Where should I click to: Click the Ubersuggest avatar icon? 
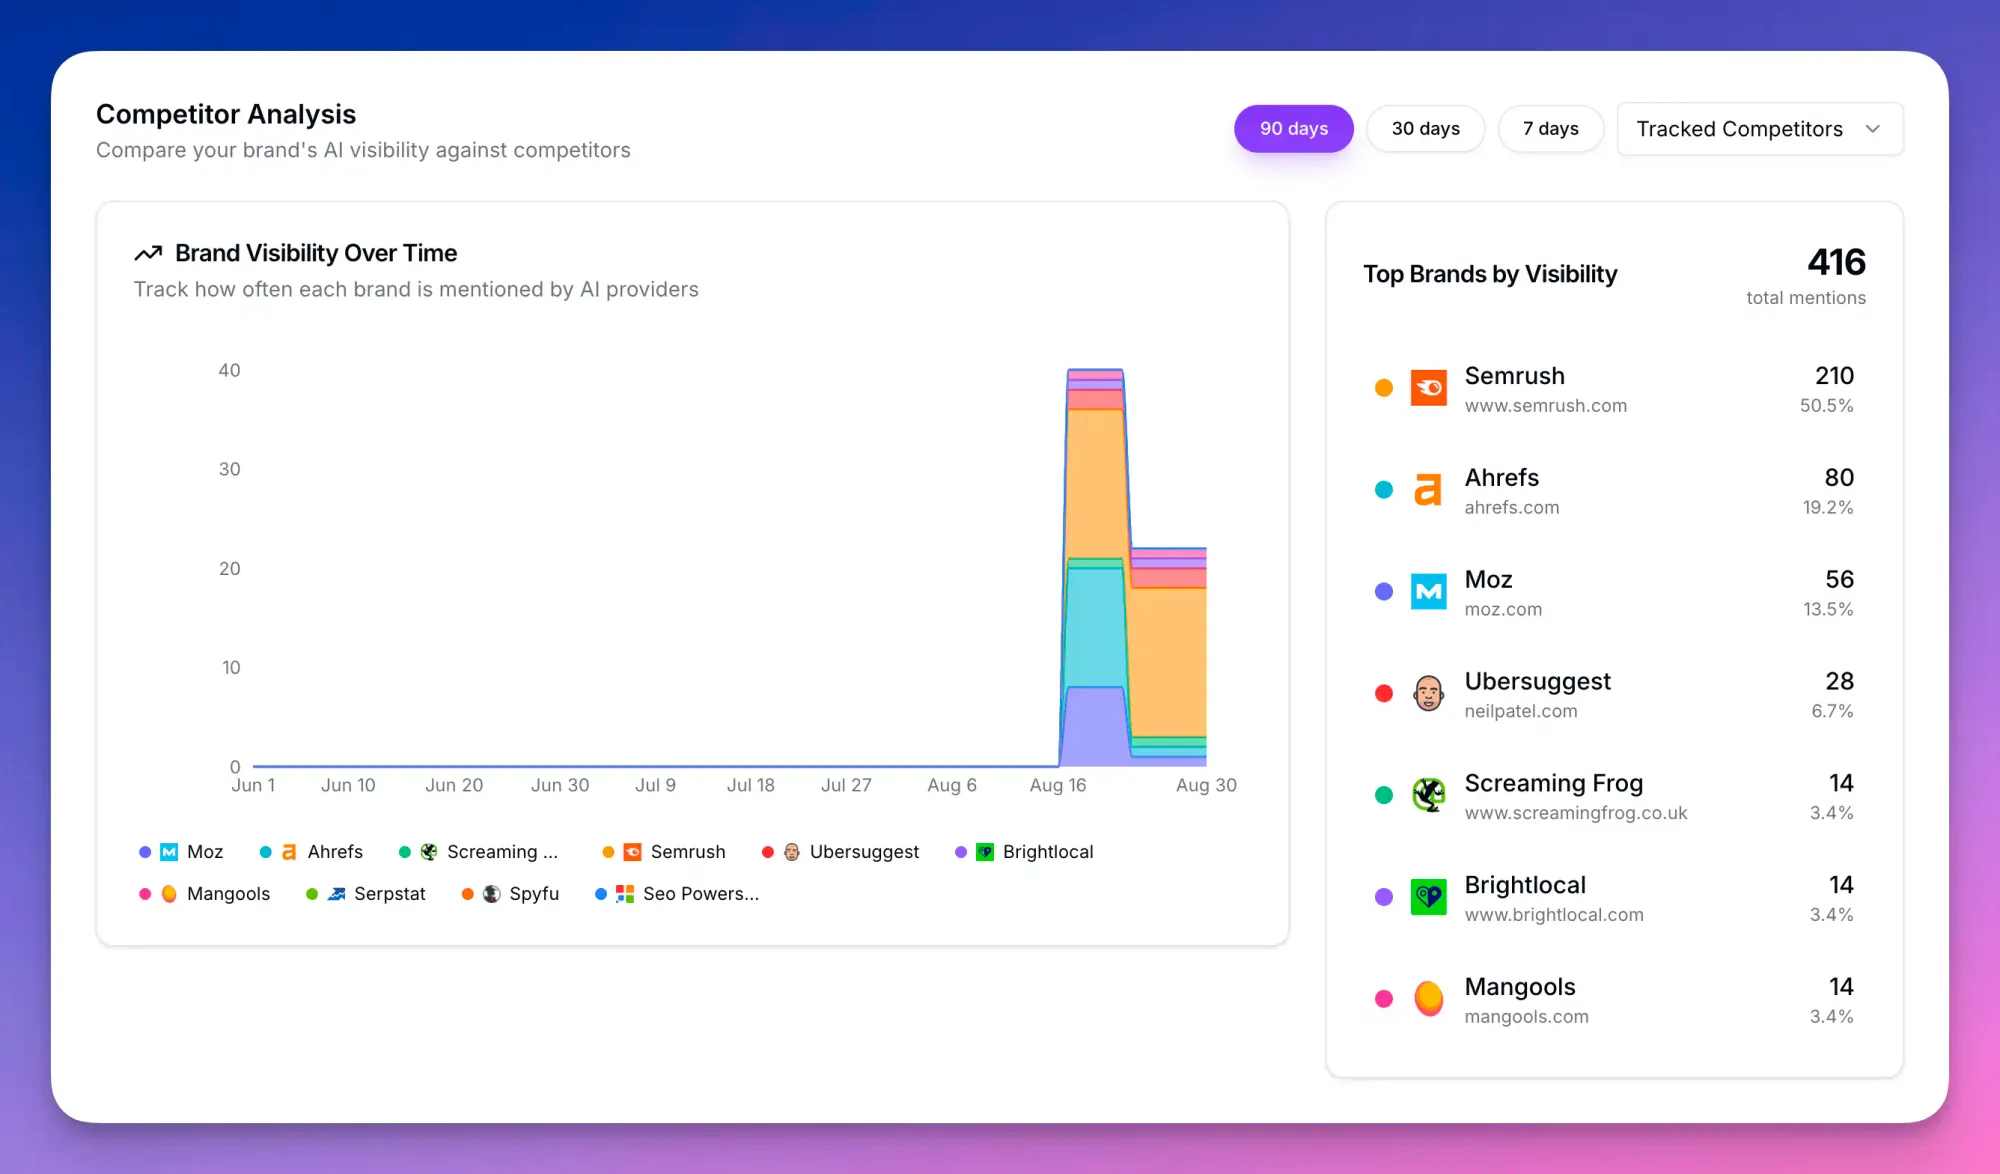[1428, 693]
